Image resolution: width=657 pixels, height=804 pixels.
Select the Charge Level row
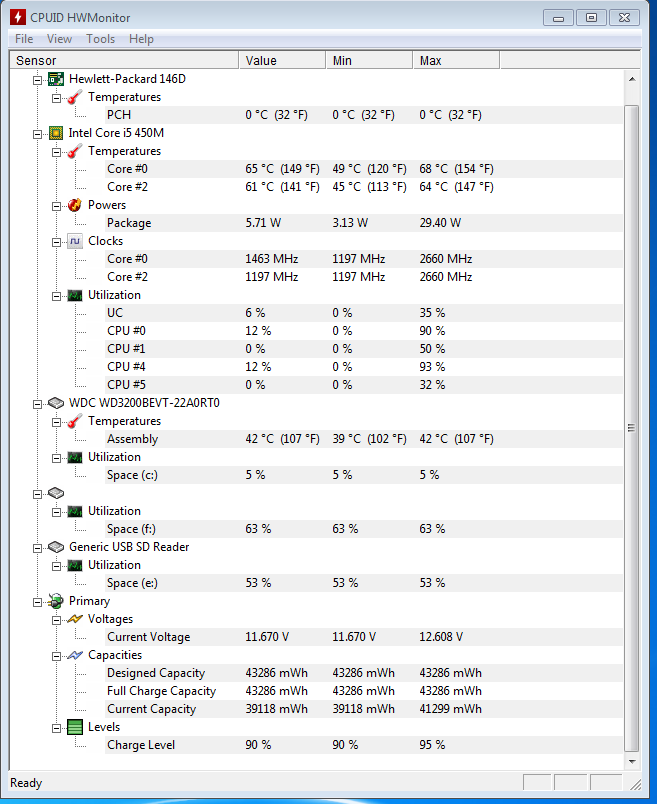(364, 745)
